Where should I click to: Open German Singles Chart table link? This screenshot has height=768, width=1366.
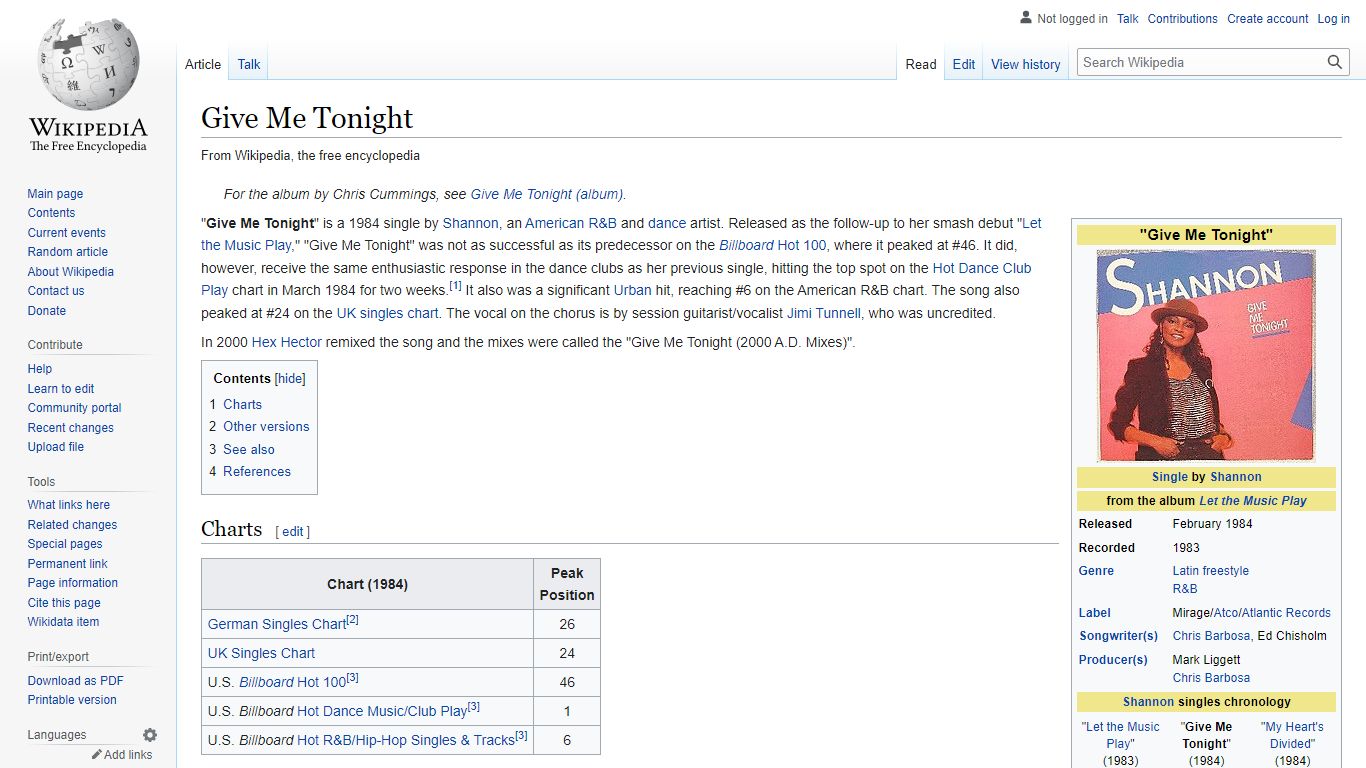tap(277, 624)
